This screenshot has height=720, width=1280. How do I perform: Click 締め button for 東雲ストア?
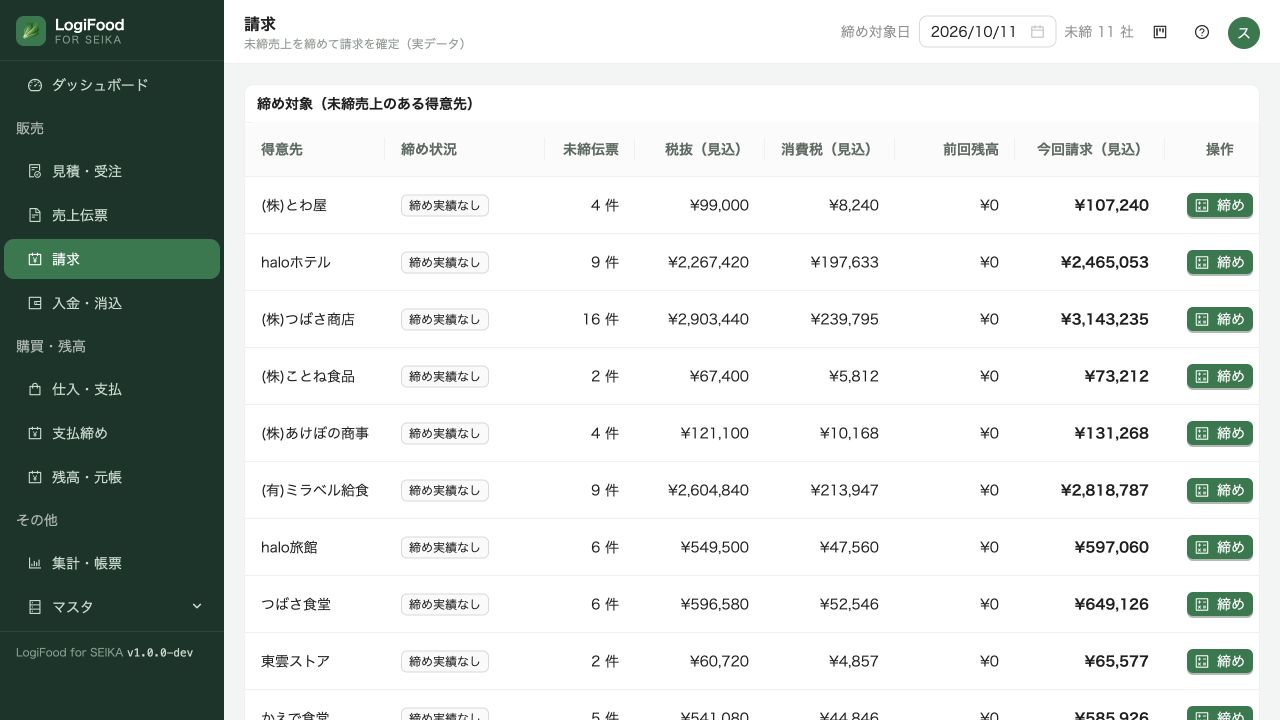[1220, 661]
